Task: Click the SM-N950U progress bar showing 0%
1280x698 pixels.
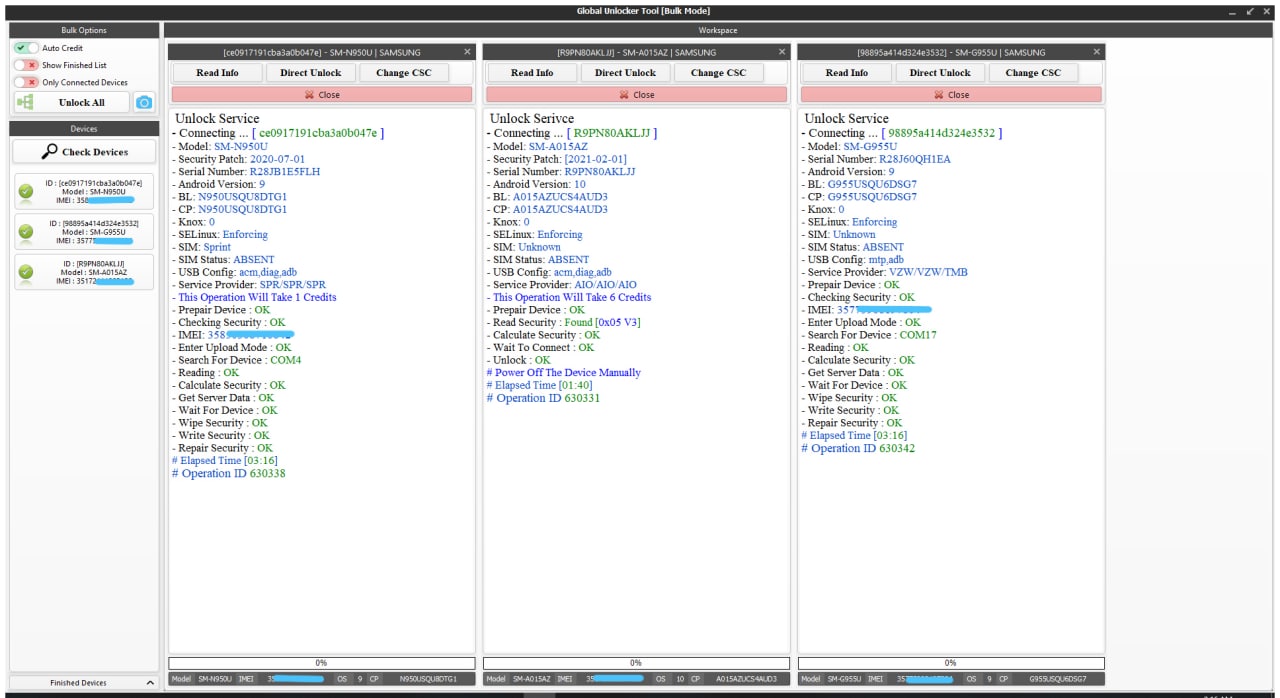Action: pyautogui.click(x=321, y=663)
